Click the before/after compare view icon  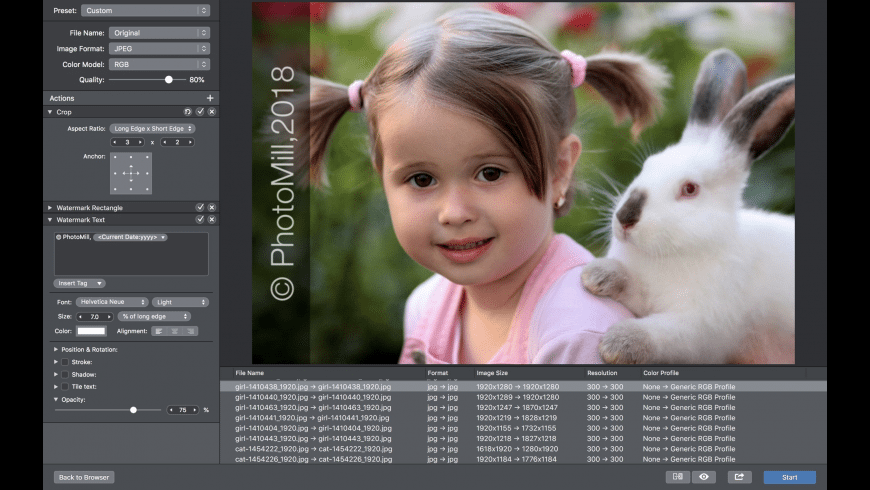(677, 477)
